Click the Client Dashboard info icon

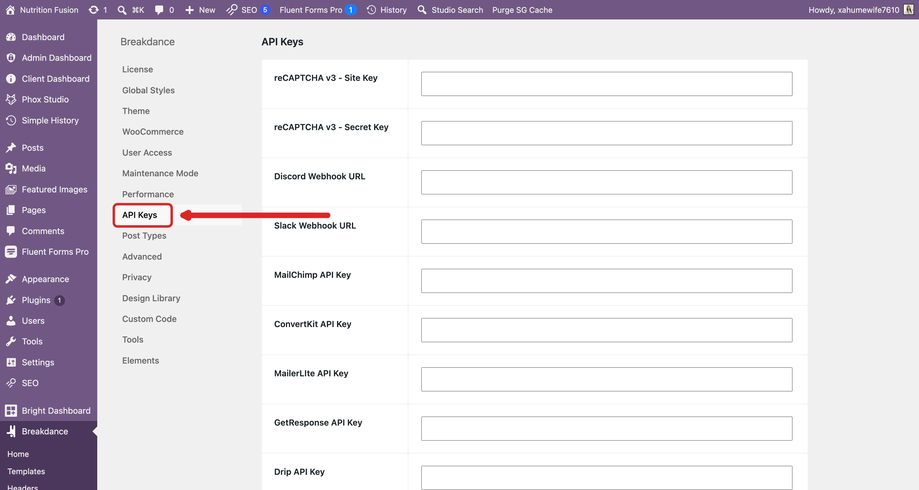pos(11,79)
